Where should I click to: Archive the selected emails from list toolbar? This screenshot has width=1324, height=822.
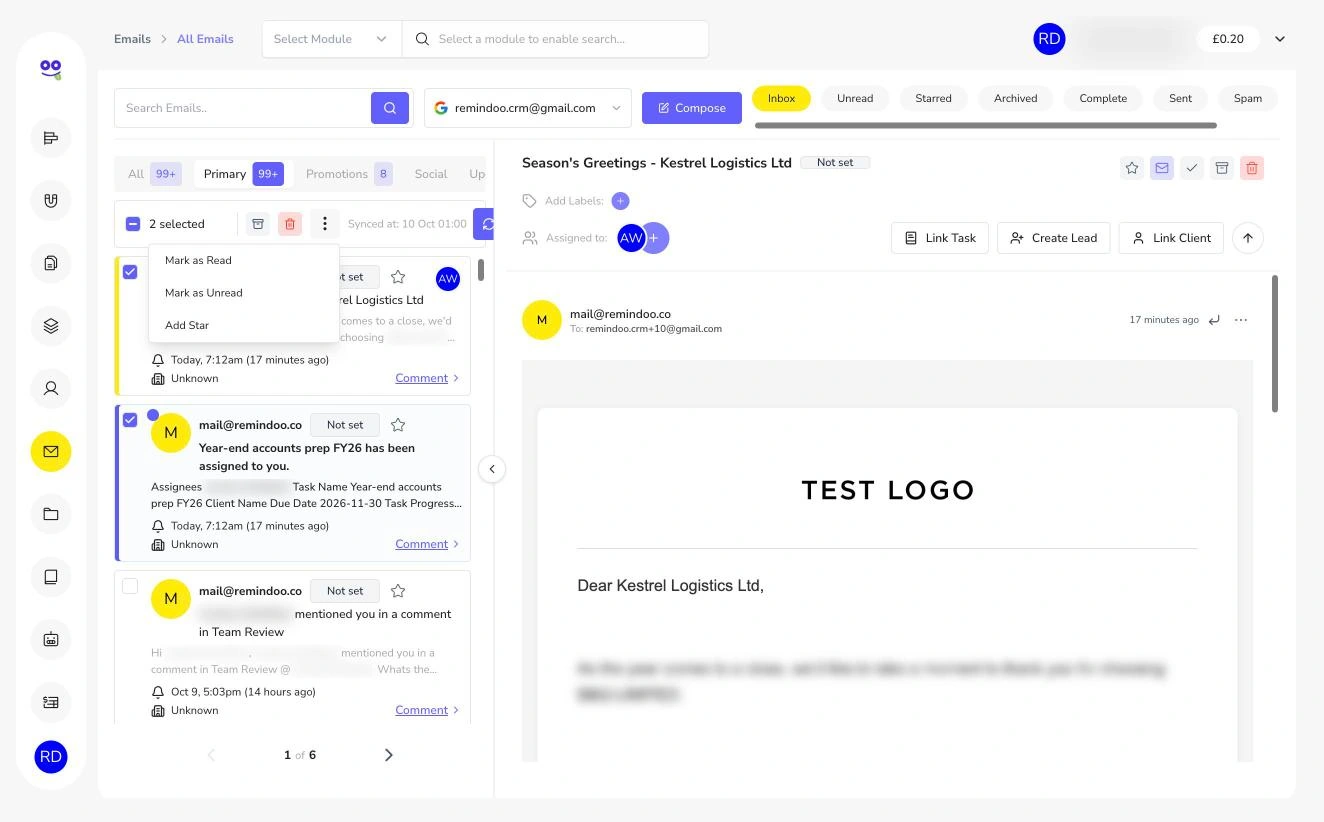click(x=258, y=224)
